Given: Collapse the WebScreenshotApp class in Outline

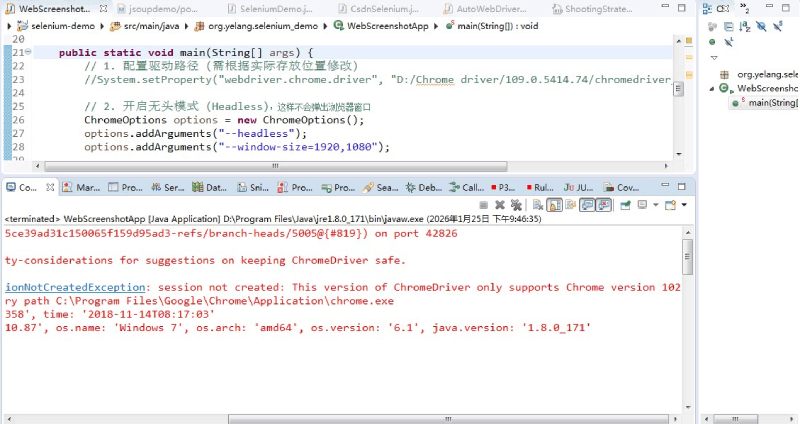Looking at the screenshot, I should (x=713, y=88).
